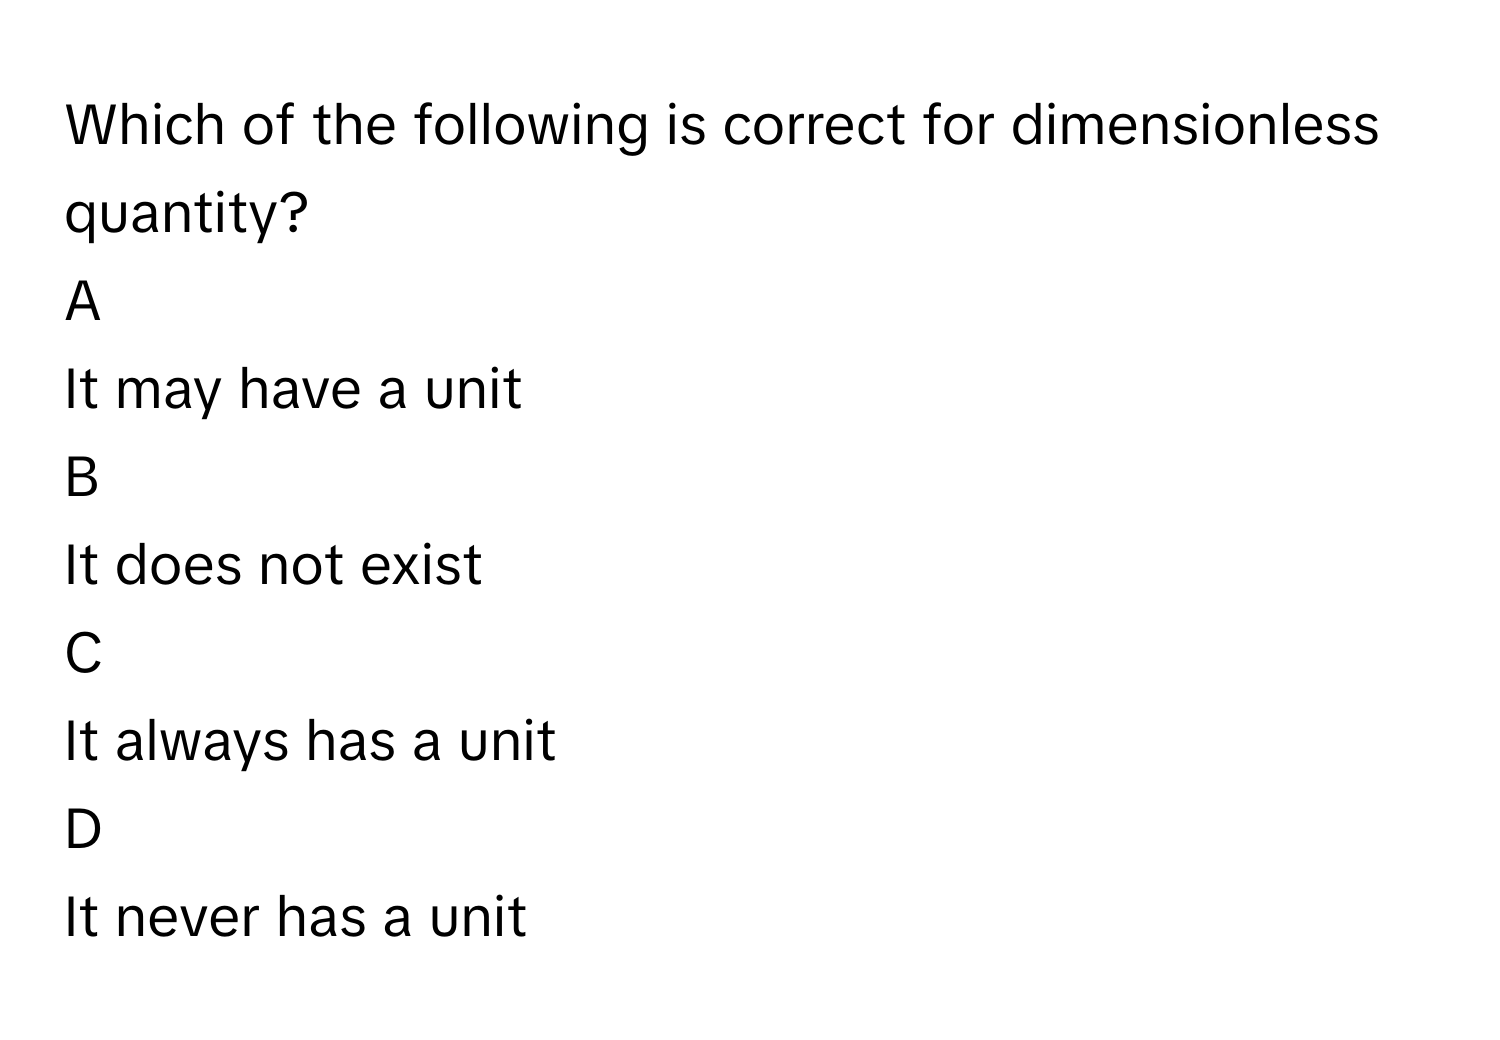1500x1040 pixels.
Task: Select answer option letter A
Action: (83, 302)
